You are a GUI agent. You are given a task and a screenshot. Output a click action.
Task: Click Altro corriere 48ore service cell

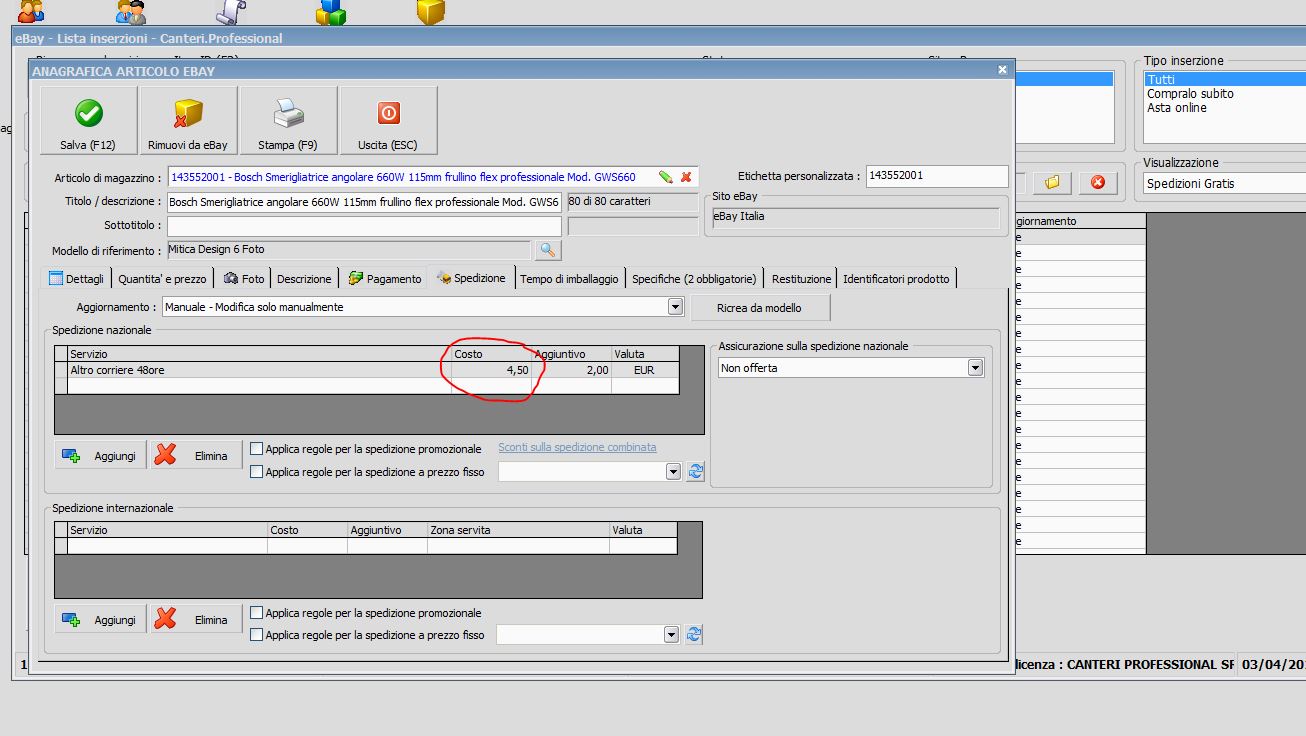[259, 370]
